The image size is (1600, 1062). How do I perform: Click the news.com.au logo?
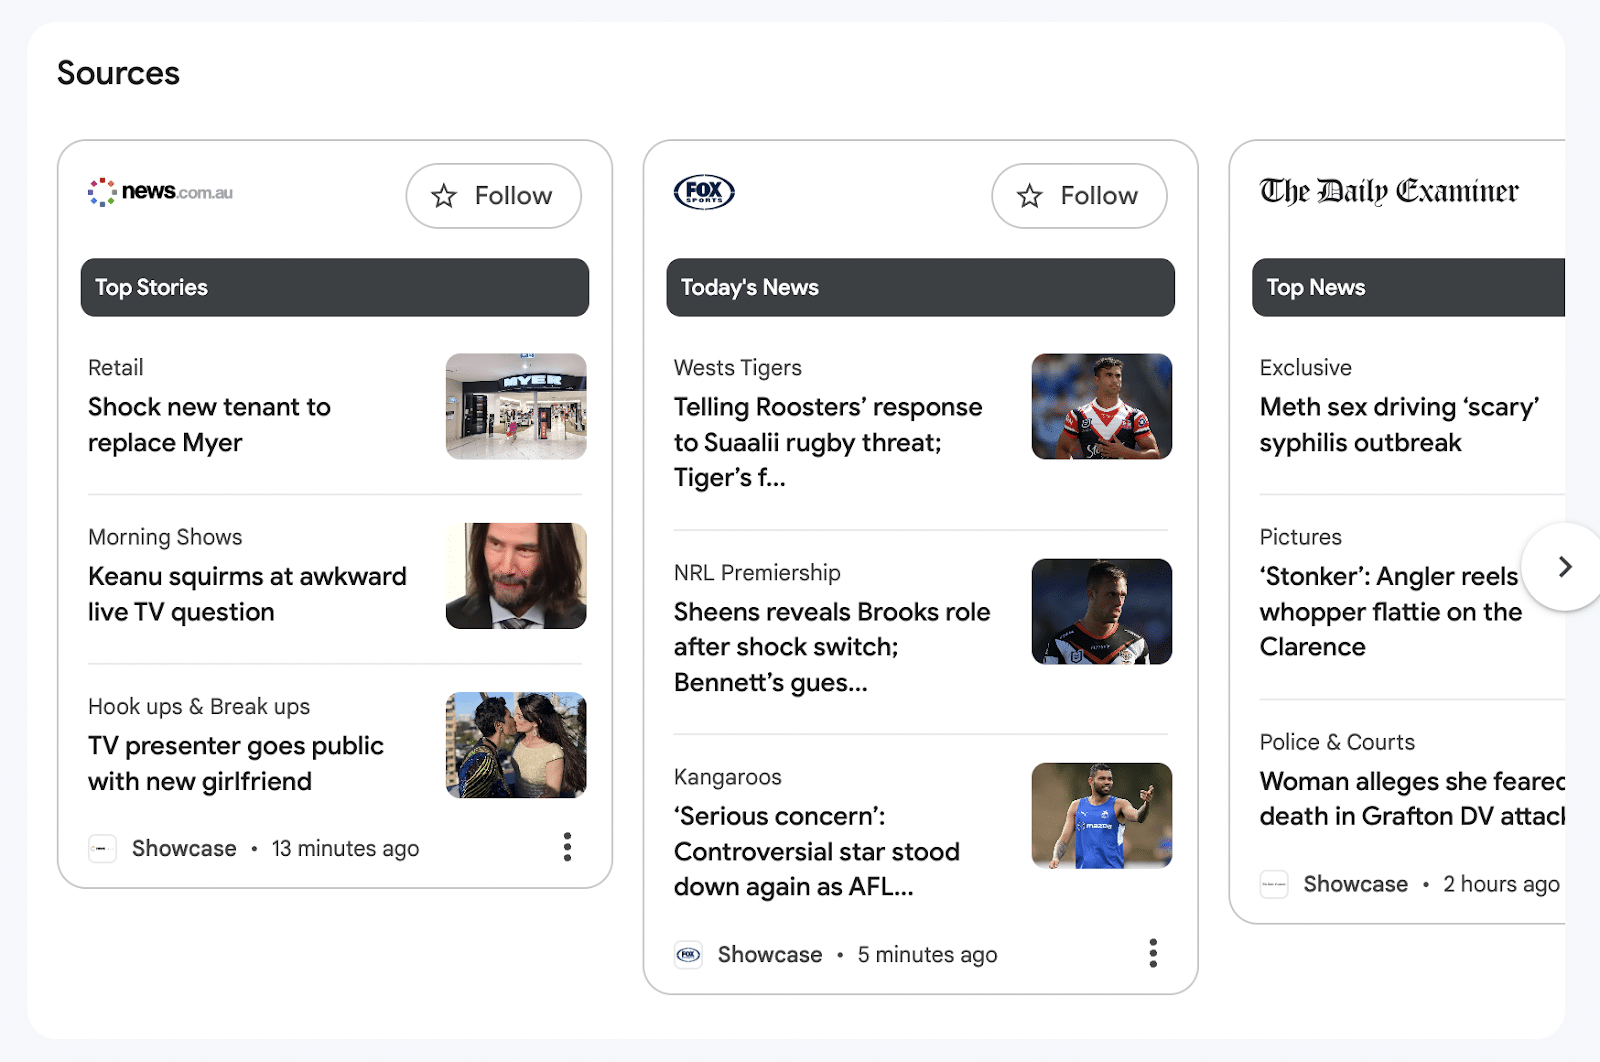tap(160, 192)
